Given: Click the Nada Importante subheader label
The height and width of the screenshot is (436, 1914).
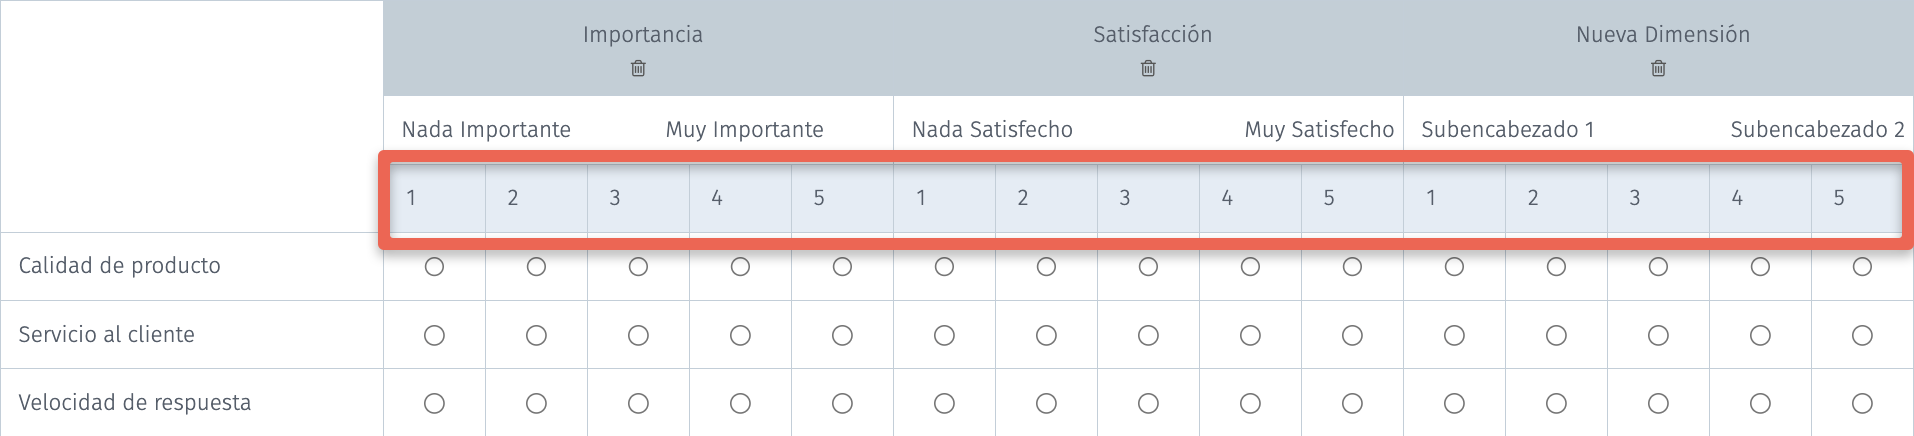Looking at the screenshot, I should click(x=486, y=130).
